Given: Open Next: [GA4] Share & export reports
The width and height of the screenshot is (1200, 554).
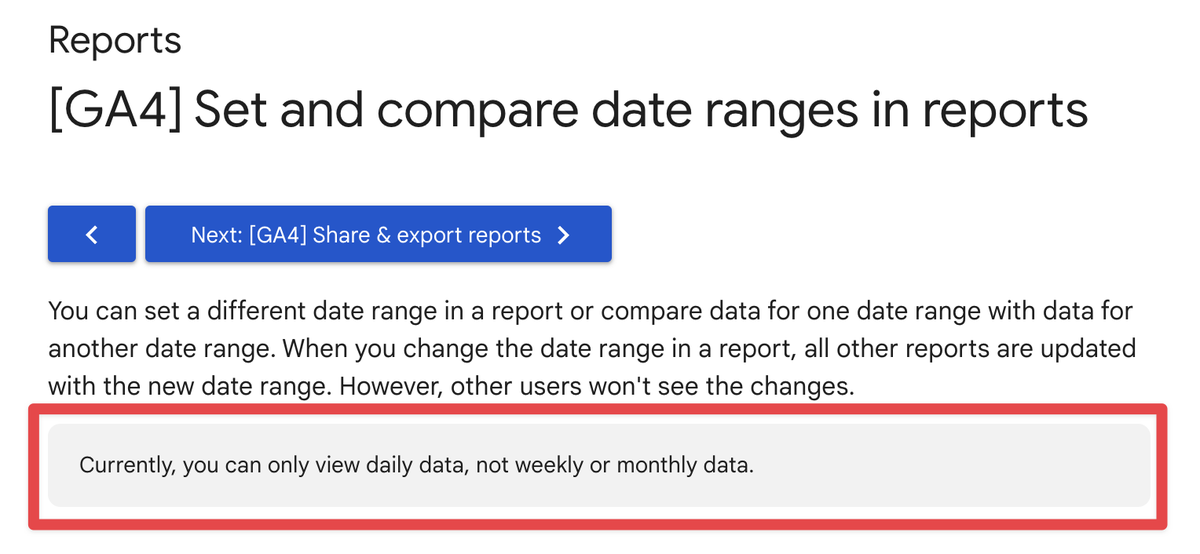Looking at the screenshot, I should click(378, 235).
